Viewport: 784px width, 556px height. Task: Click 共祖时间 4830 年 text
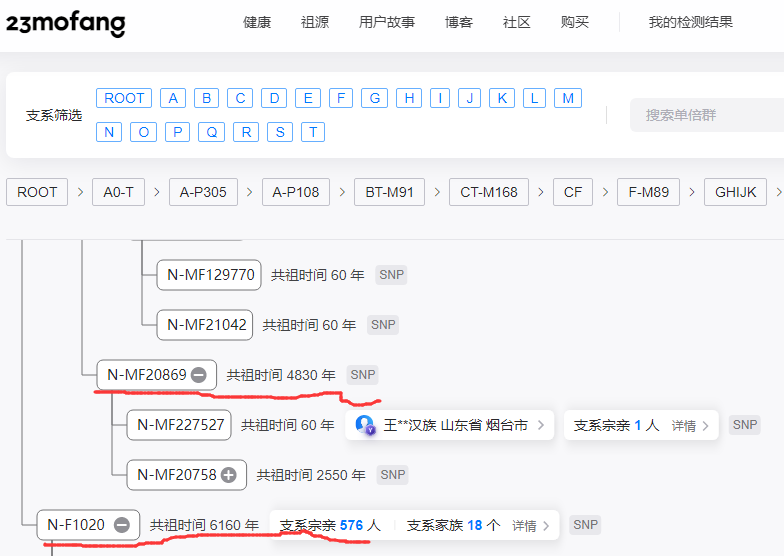pyautogui.click(x=281, y=375)
